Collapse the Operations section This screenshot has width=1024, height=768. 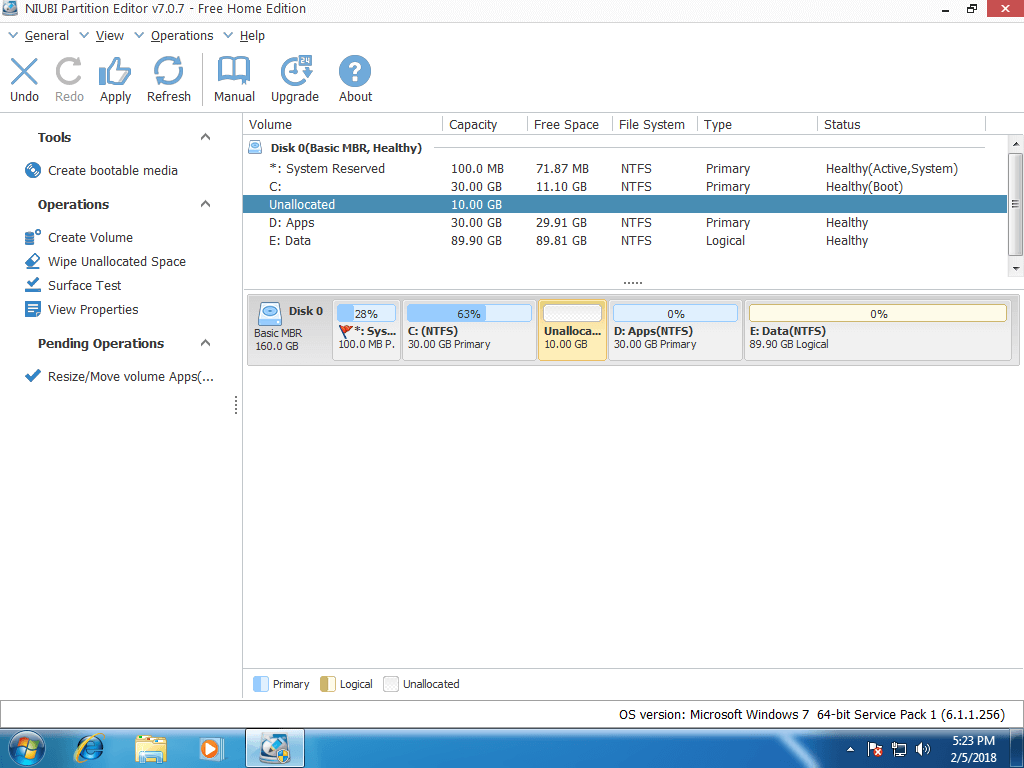(205, 204)
